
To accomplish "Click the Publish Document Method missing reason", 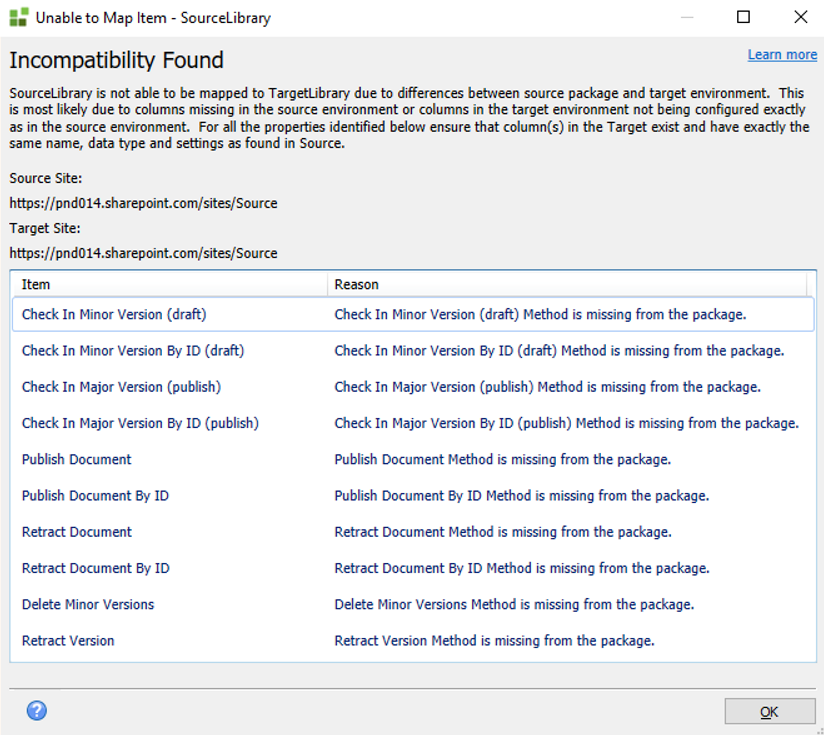I will click(502, 460).
